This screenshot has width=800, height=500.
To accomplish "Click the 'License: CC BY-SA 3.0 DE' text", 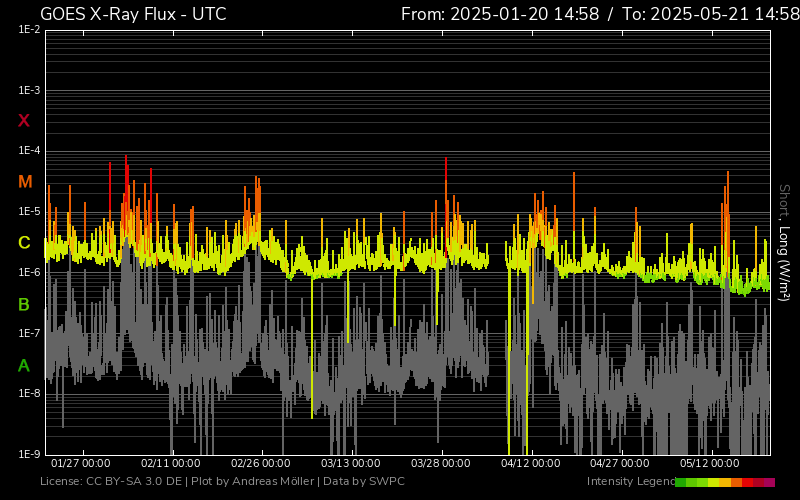I will pos(111,481).
